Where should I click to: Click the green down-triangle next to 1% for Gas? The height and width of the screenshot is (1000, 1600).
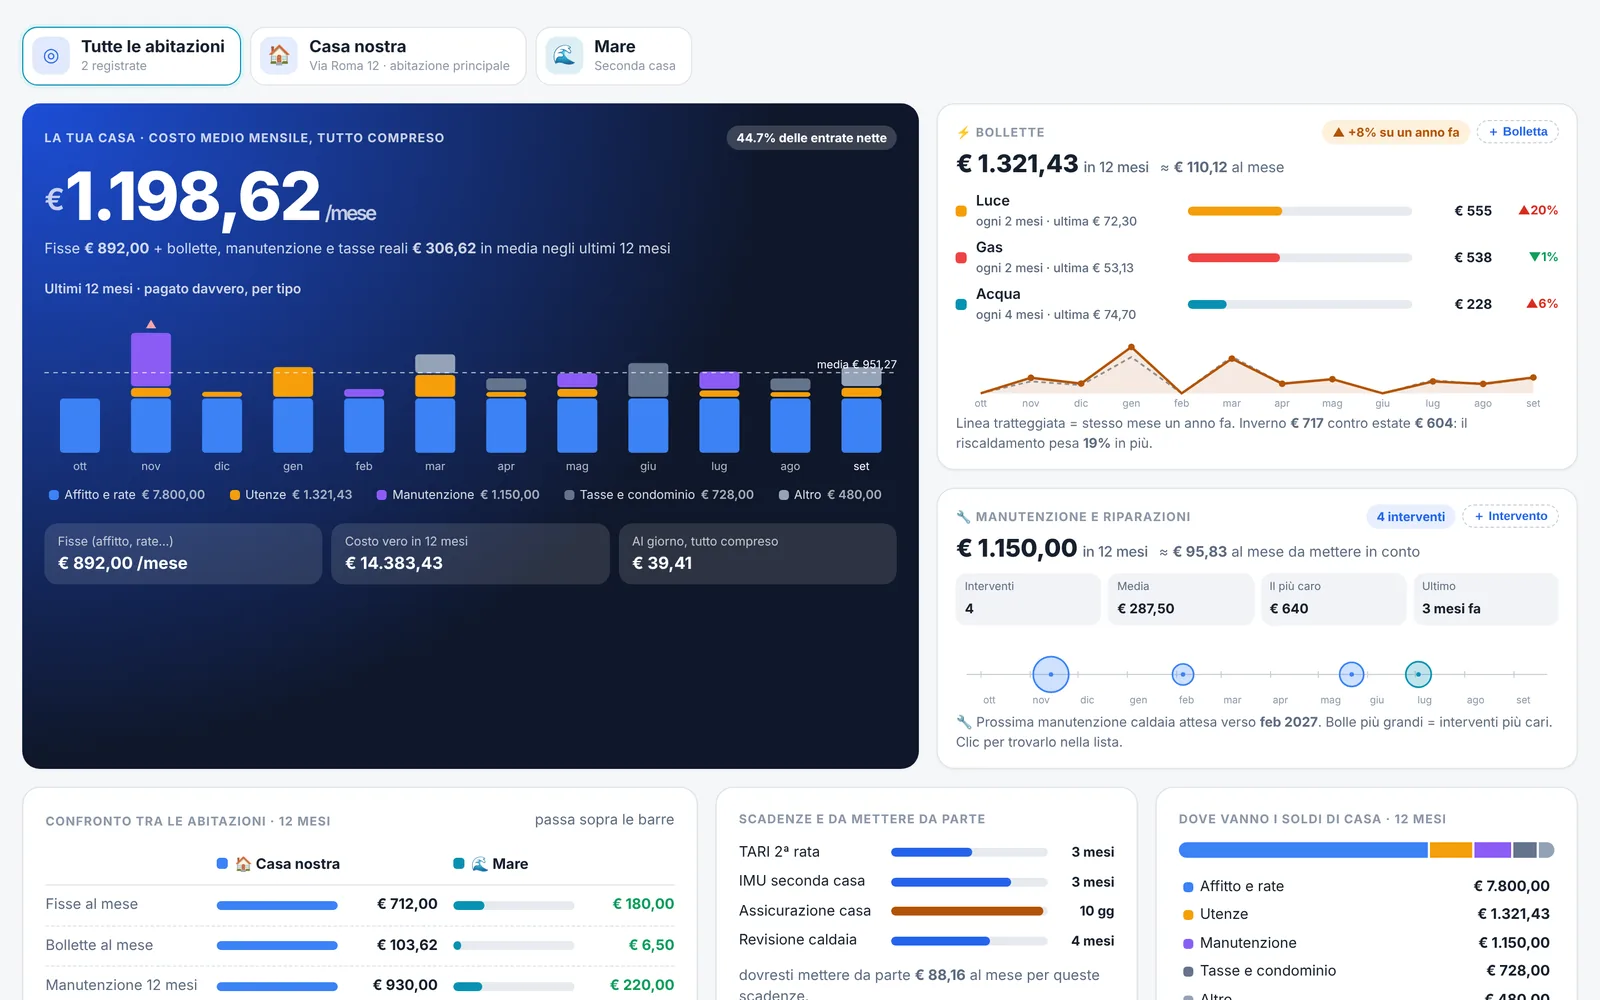click(x=1534, y=257)
